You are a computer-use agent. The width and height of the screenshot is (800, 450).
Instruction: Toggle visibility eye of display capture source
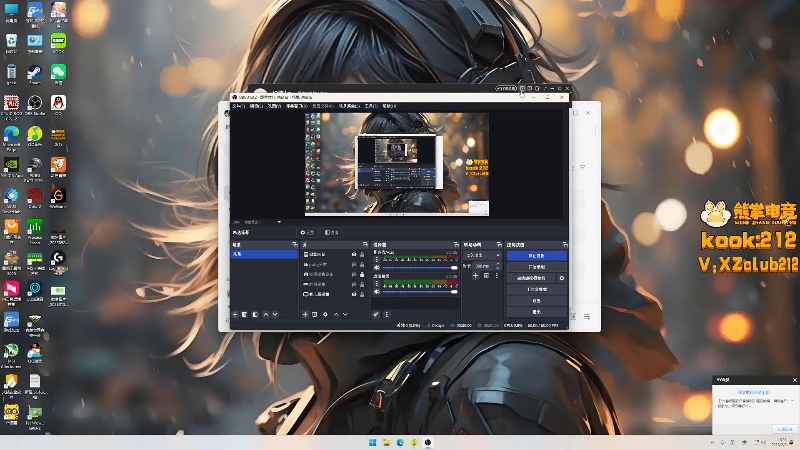[354, 294]
